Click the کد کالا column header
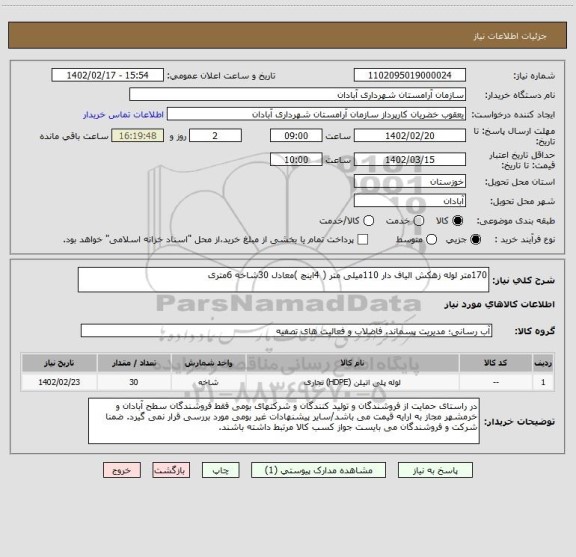This screenshot has width=576, height=557. (x=496, y=363)
